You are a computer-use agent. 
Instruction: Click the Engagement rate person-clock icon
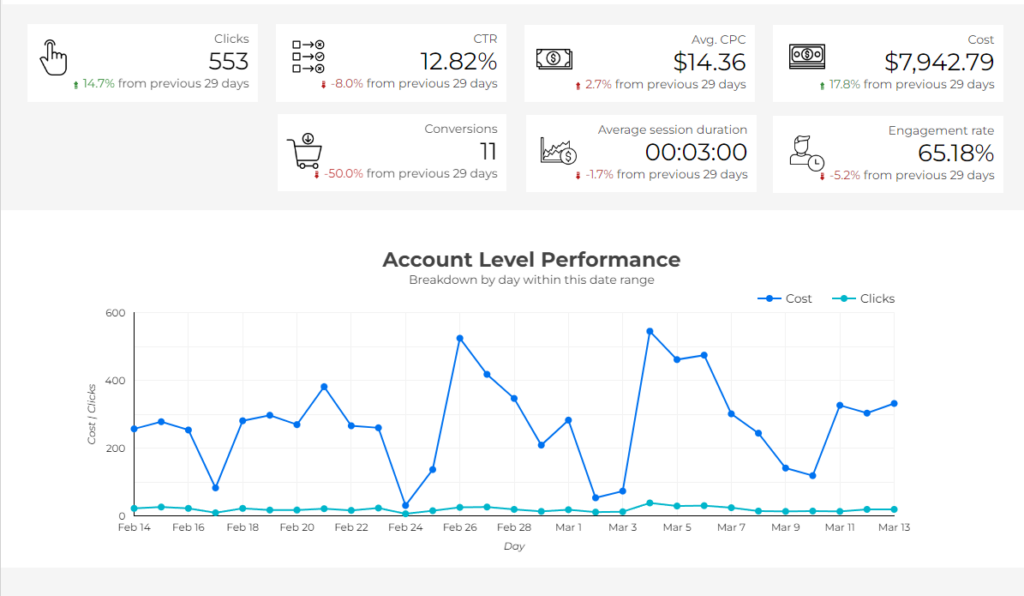807,153
